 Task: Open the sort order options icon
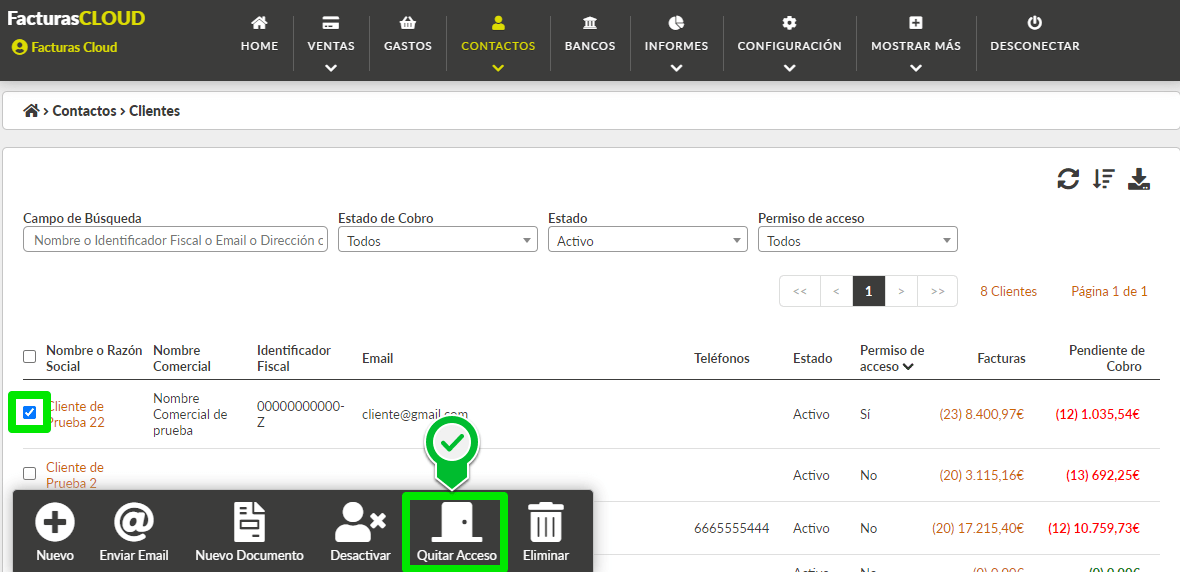point(1104,179)
